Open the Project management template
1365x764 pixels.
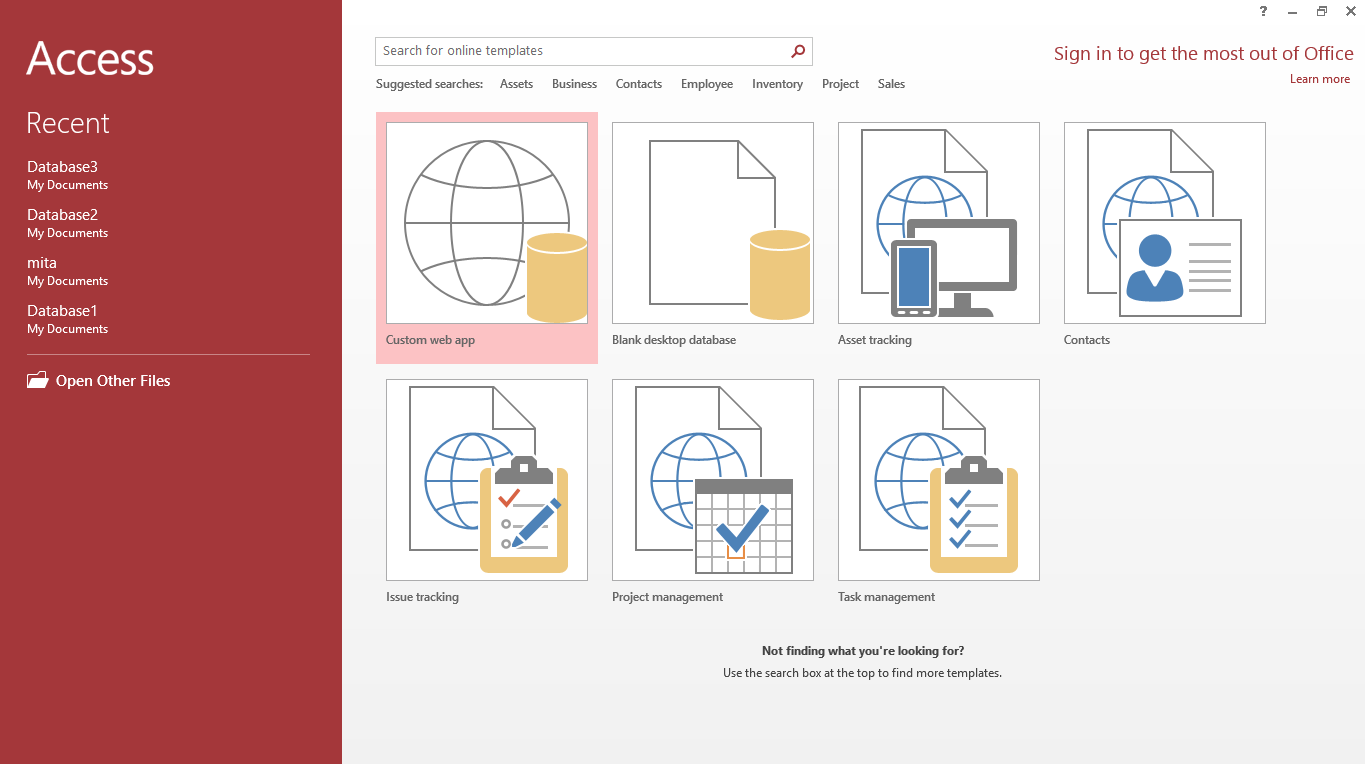713,480
